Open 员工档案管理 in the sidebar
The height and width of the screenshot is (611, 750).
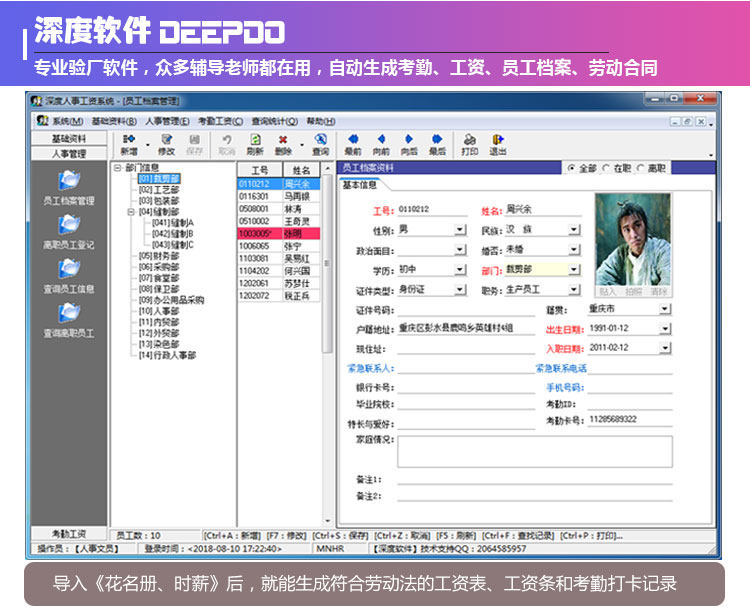click(69, 188)
